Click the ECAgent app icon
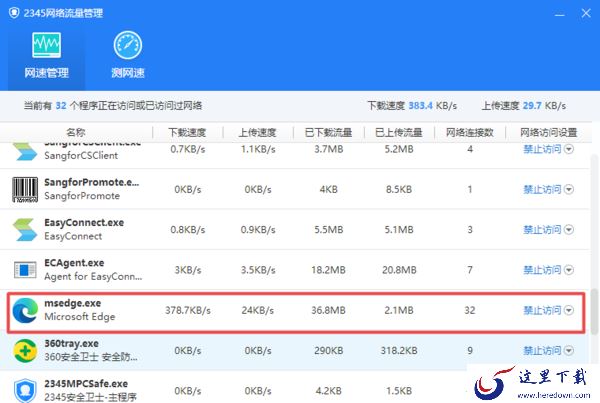 [25, 270]
